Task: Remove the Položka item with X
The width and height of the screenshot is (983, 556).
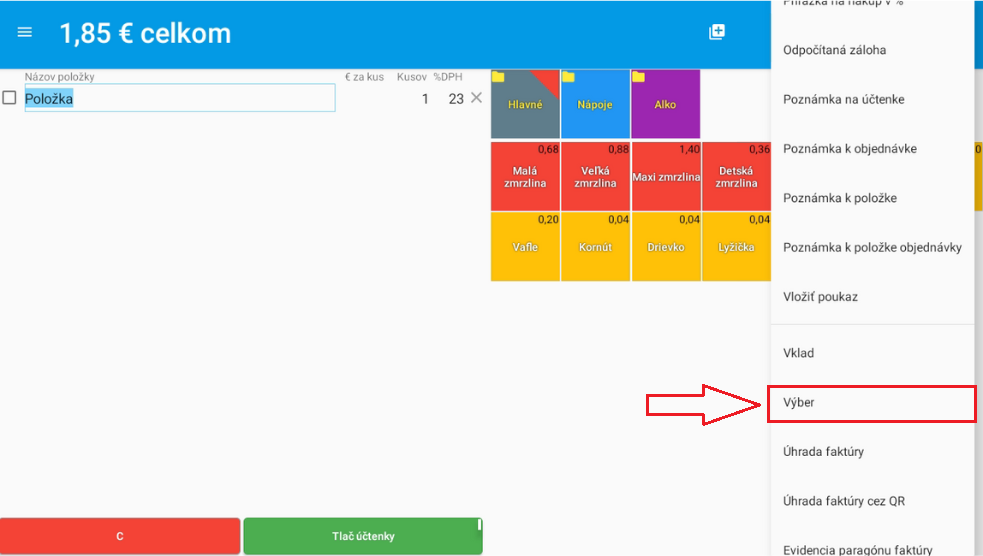Action: (x=476, y=98)
